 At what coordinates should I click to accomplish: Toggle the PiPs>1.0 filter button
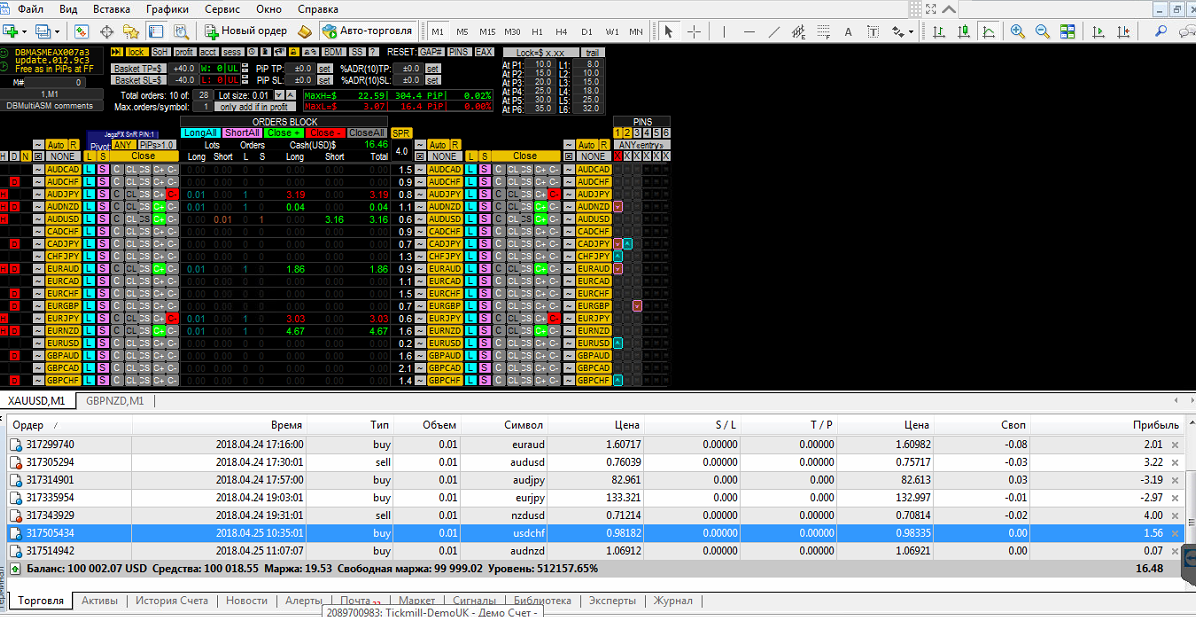click(157, 145)
